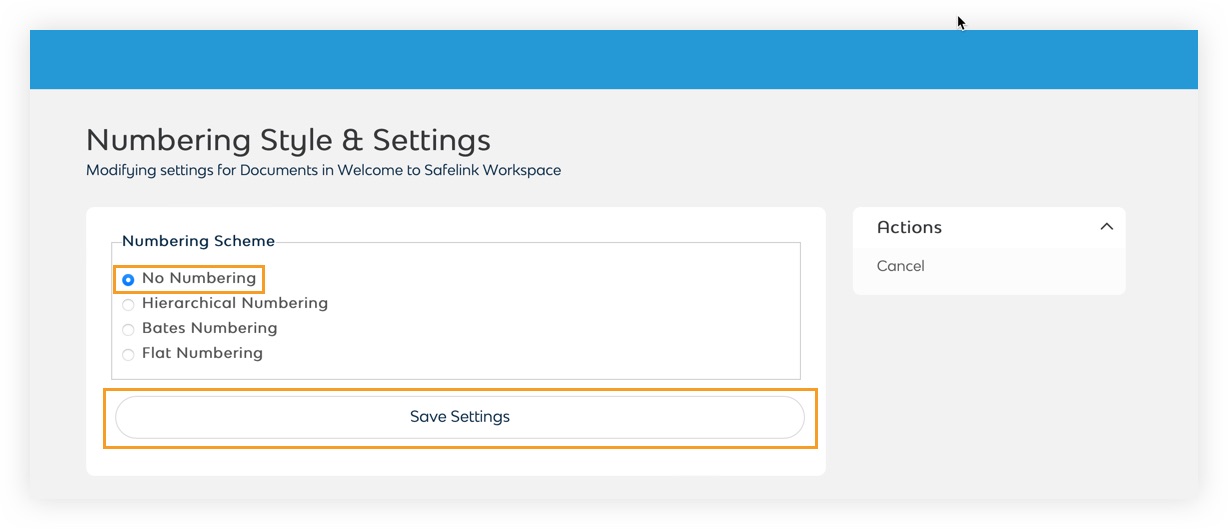1228x529 pixels.
Task: Click the 'Bates Numbering' label text
Action: (x=209, y=328)
